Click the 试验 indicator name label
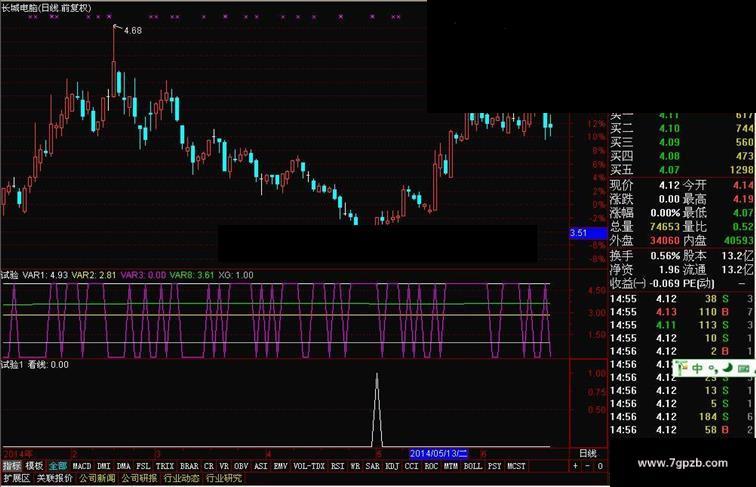Image resolution: width=756 pixels, height=487 pixels. pos(10,275)
